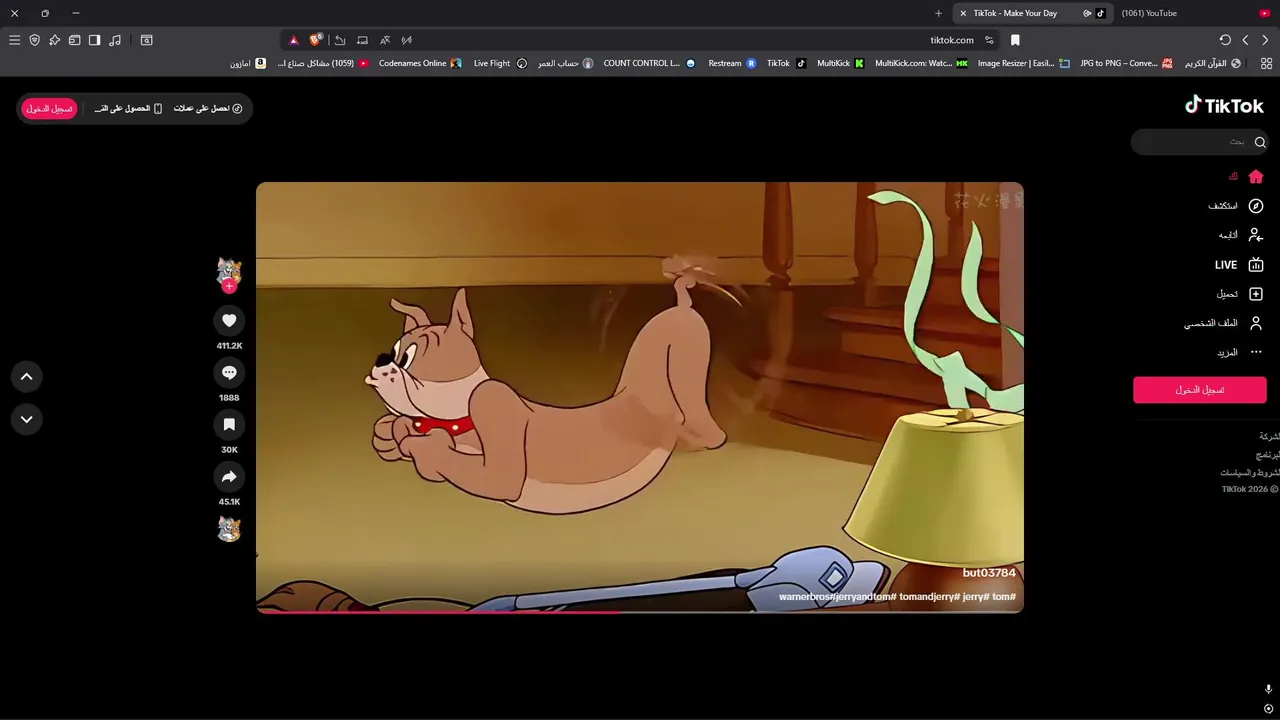
Task: Open the comments on the video
Action: pos(229,372)
